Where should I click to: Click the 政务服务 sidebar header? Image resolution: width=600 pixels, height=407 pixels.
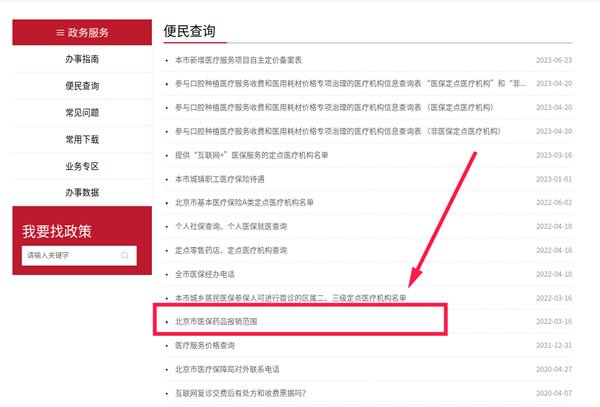82,33
